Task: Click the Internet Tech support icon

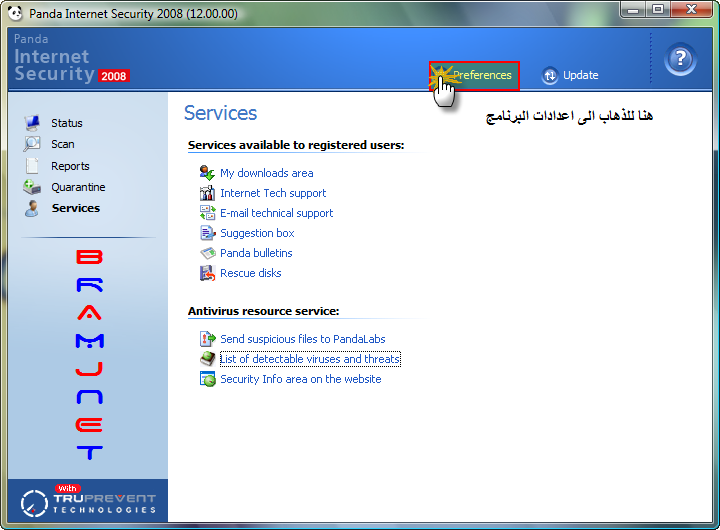Action: pos(207,193)
